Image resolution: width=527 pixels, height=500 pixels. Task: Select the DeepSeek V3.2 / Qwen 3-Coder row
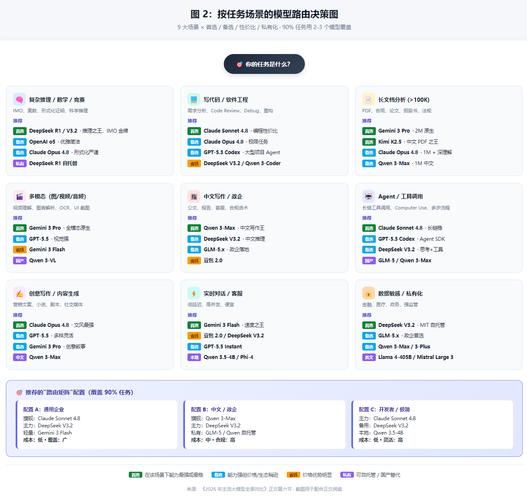(x=234, y=163)
